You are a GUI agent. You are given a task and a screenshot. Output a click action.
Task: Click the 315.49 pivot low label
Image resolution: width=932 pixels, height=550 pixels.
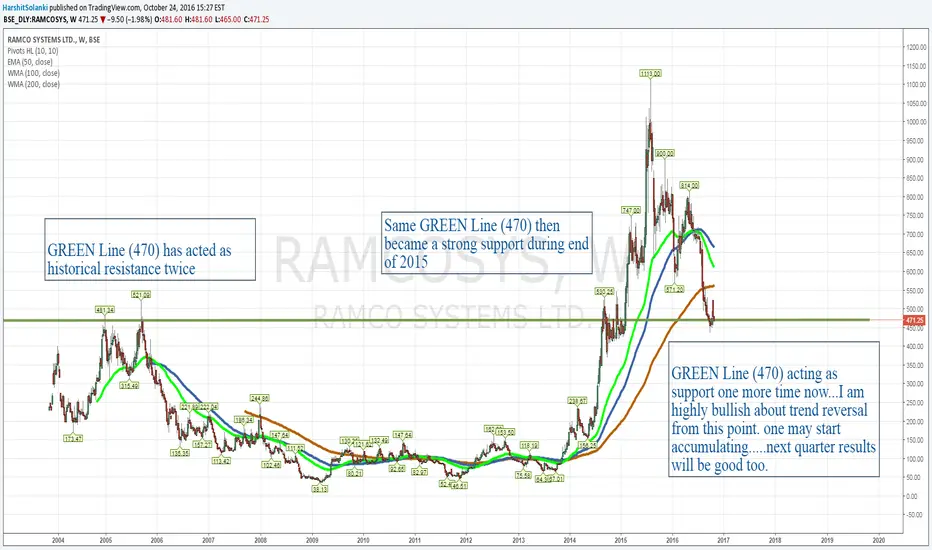[129, 386]
